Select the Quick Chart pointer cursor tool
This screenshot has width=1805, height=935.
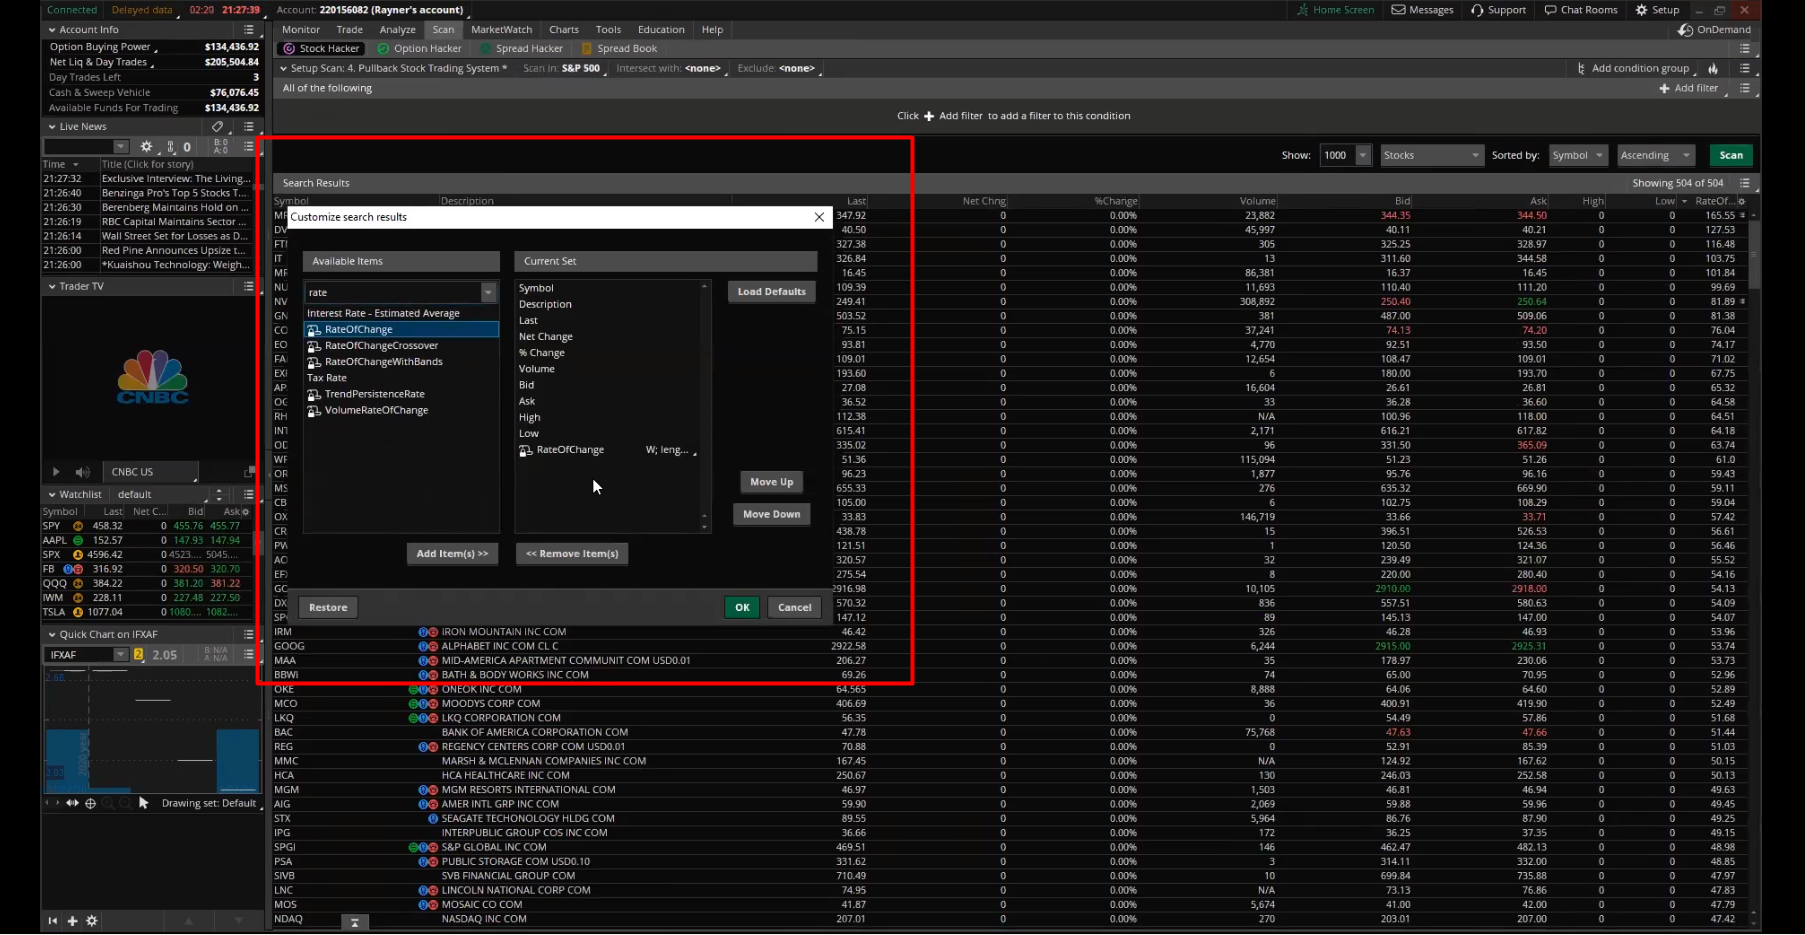point(143,803)
